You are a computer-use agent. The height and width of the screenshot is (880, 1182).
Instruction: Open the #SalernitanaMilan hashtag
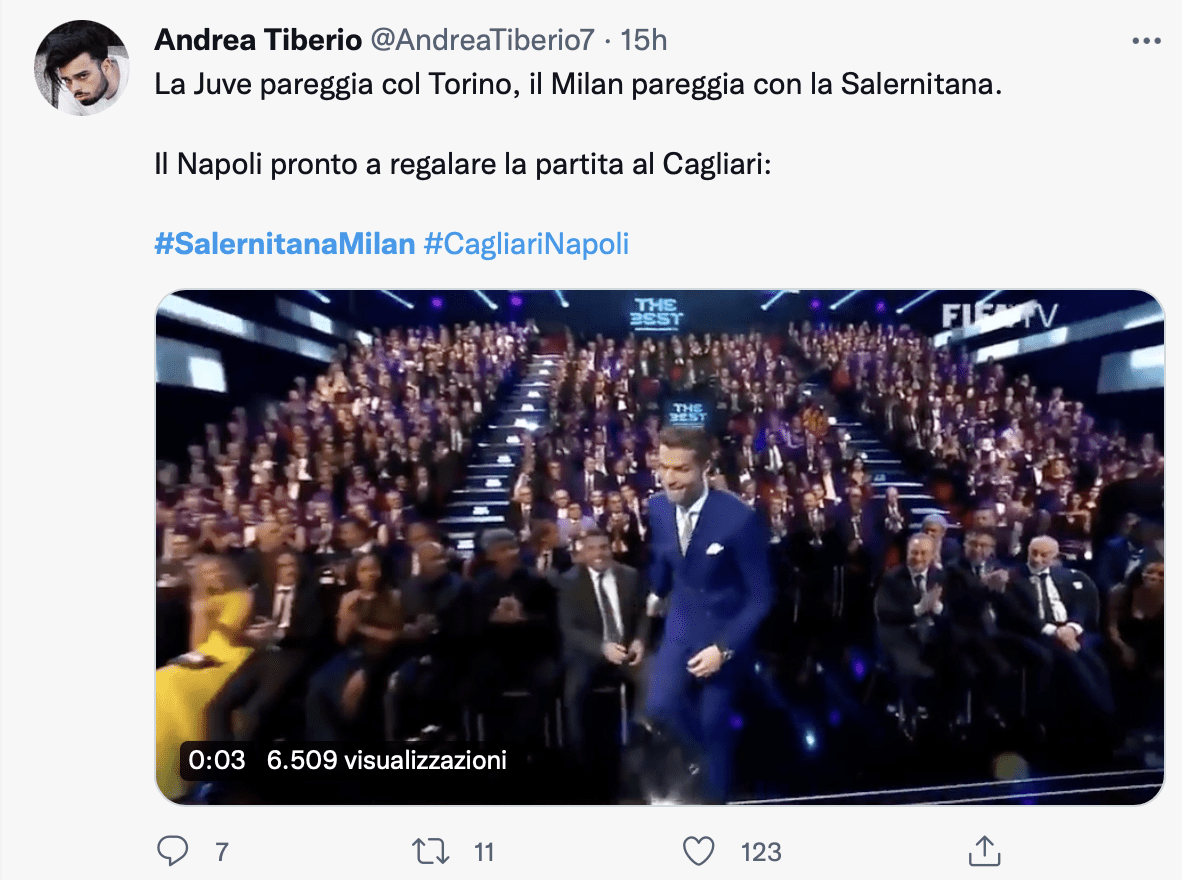(x=284, y=244)
